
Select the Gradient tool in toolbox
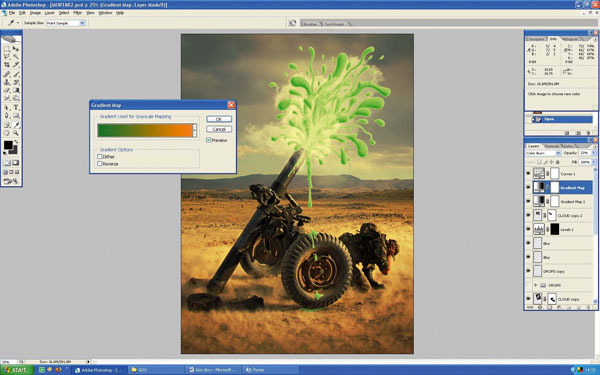(x=16, y=90)
